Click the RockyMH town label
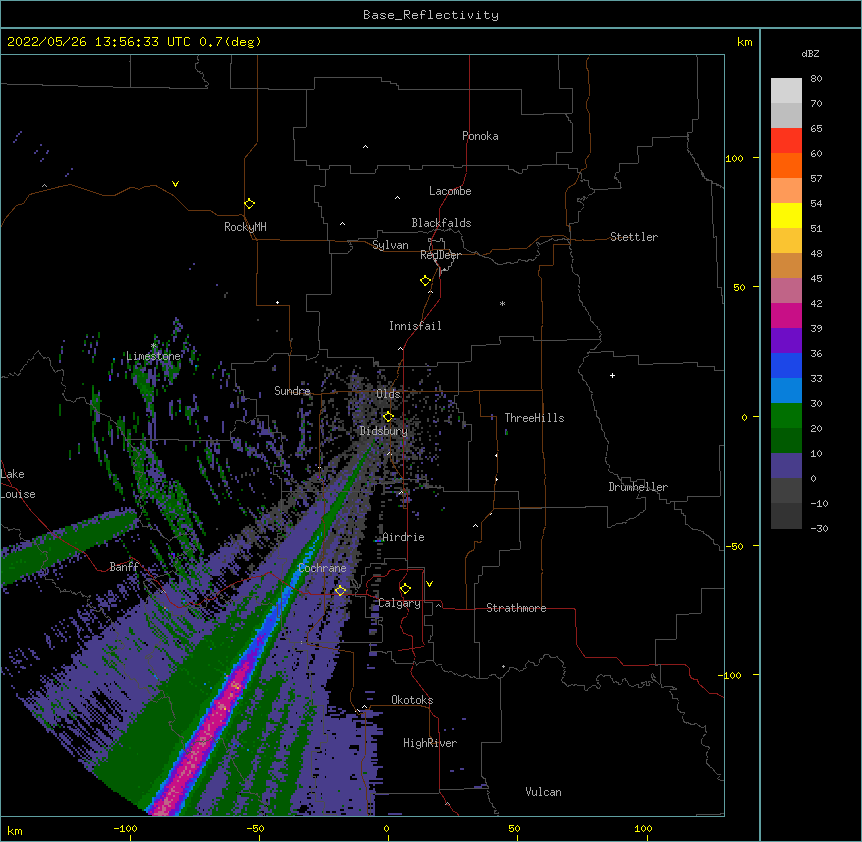The image size is (862, 842). click(245, 227)
